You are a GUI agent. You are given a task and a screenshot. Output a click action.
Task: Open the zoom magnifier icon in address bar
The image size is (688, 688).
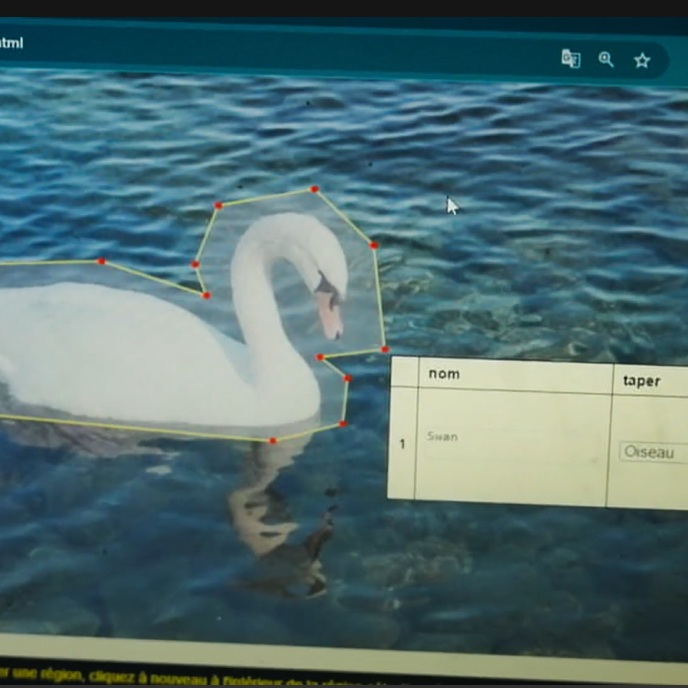pos(606,59)
